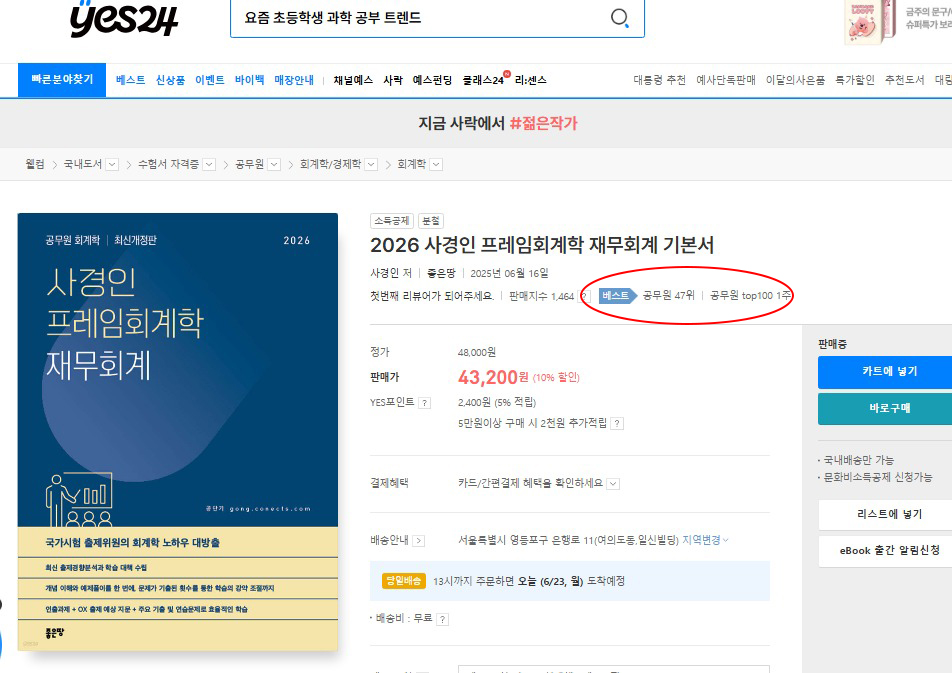Image resolution: width=952 pixels, height=673 pixels.
Task: Click the book title 2026 사경인 프레임회계학
Action: [x=542, y=245]
